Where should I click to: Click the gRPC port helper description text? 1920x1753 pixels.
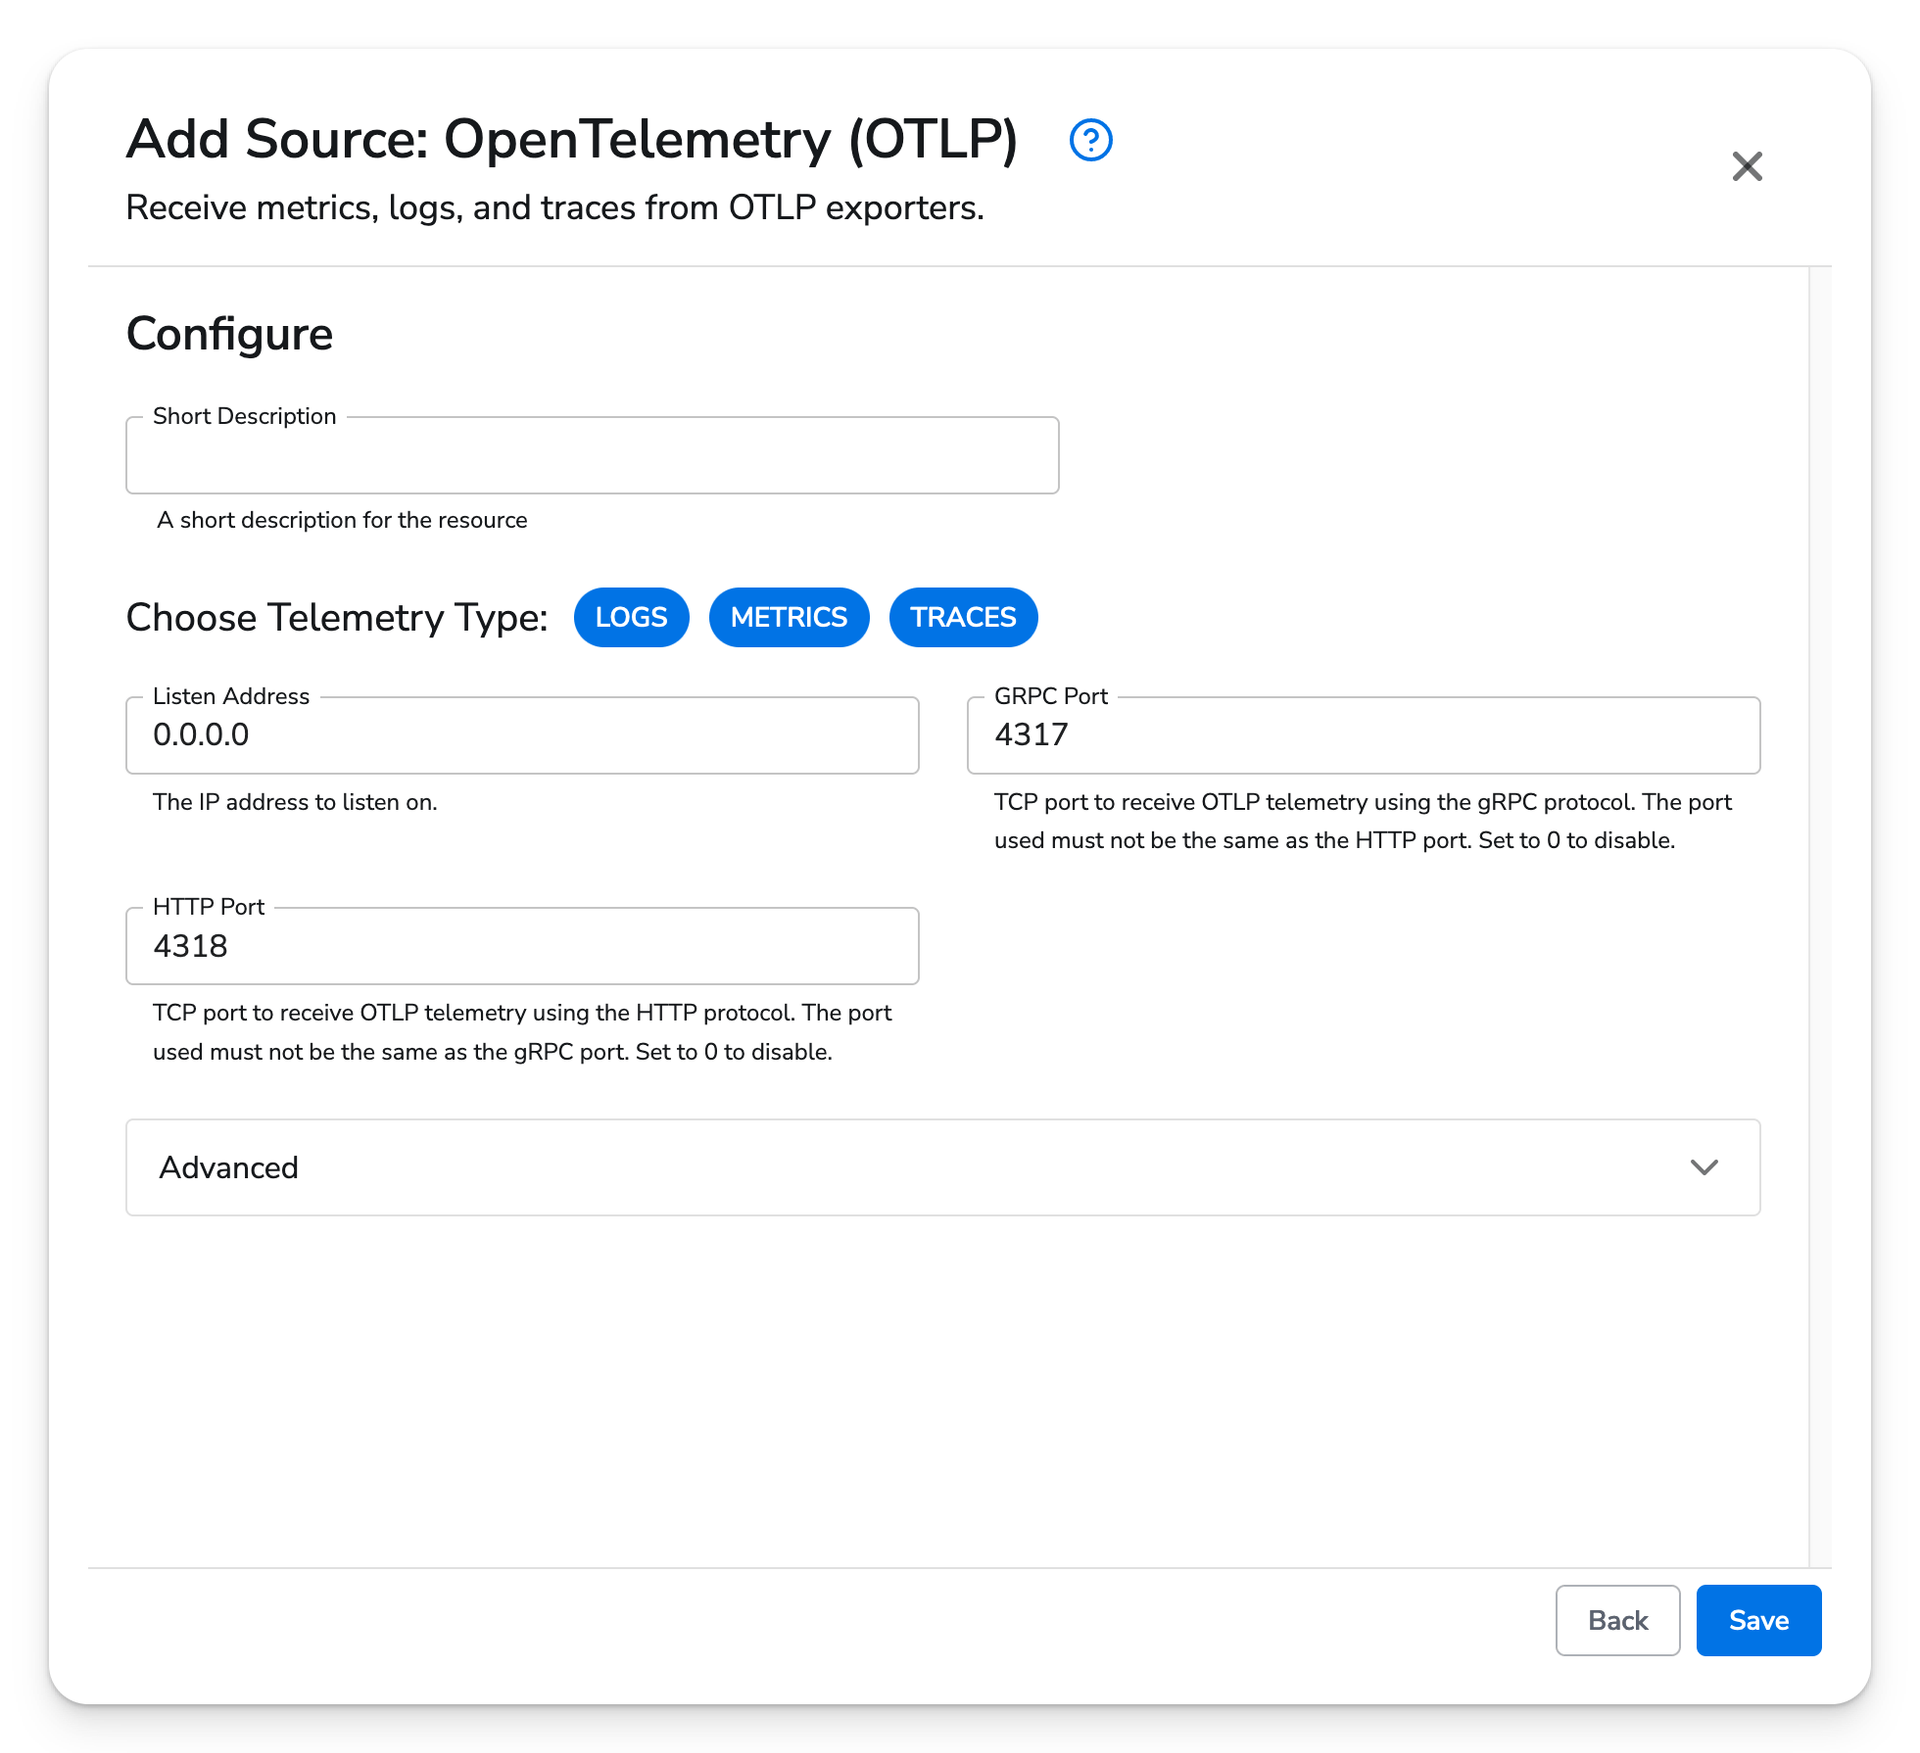point(1362,821)
